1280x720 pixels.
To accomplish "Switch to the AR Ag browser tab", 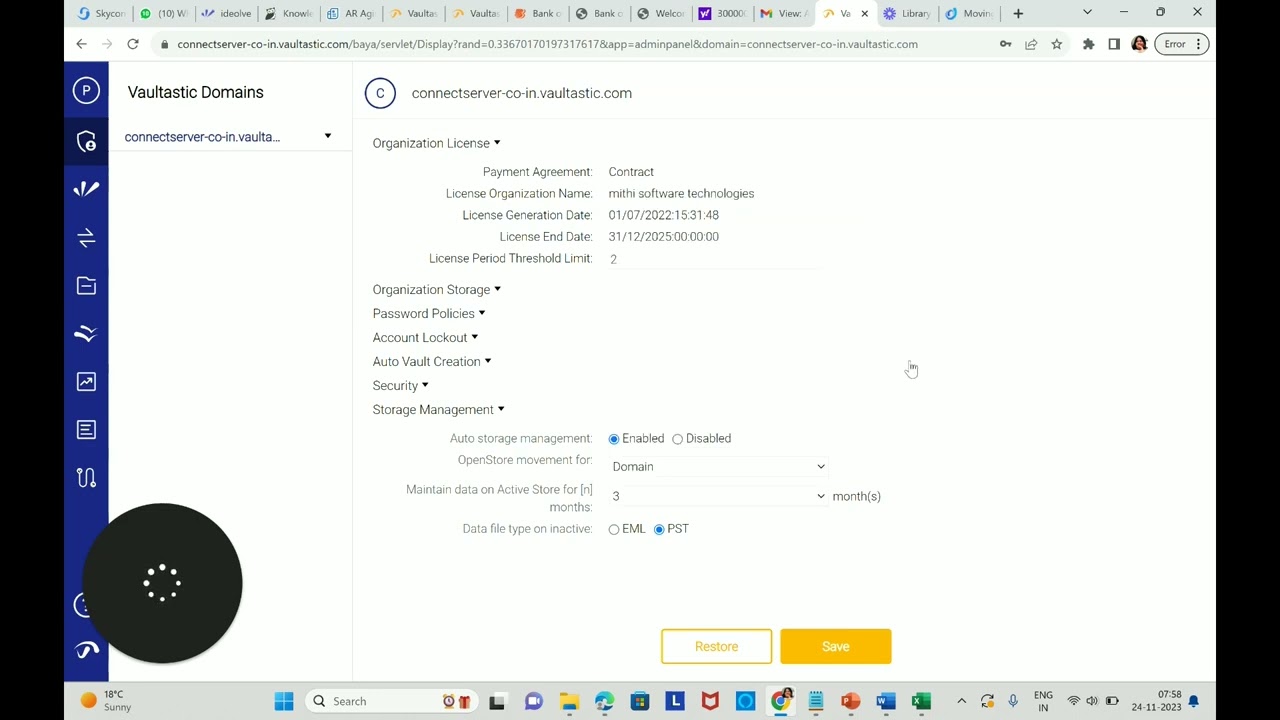I will [350, 13].
